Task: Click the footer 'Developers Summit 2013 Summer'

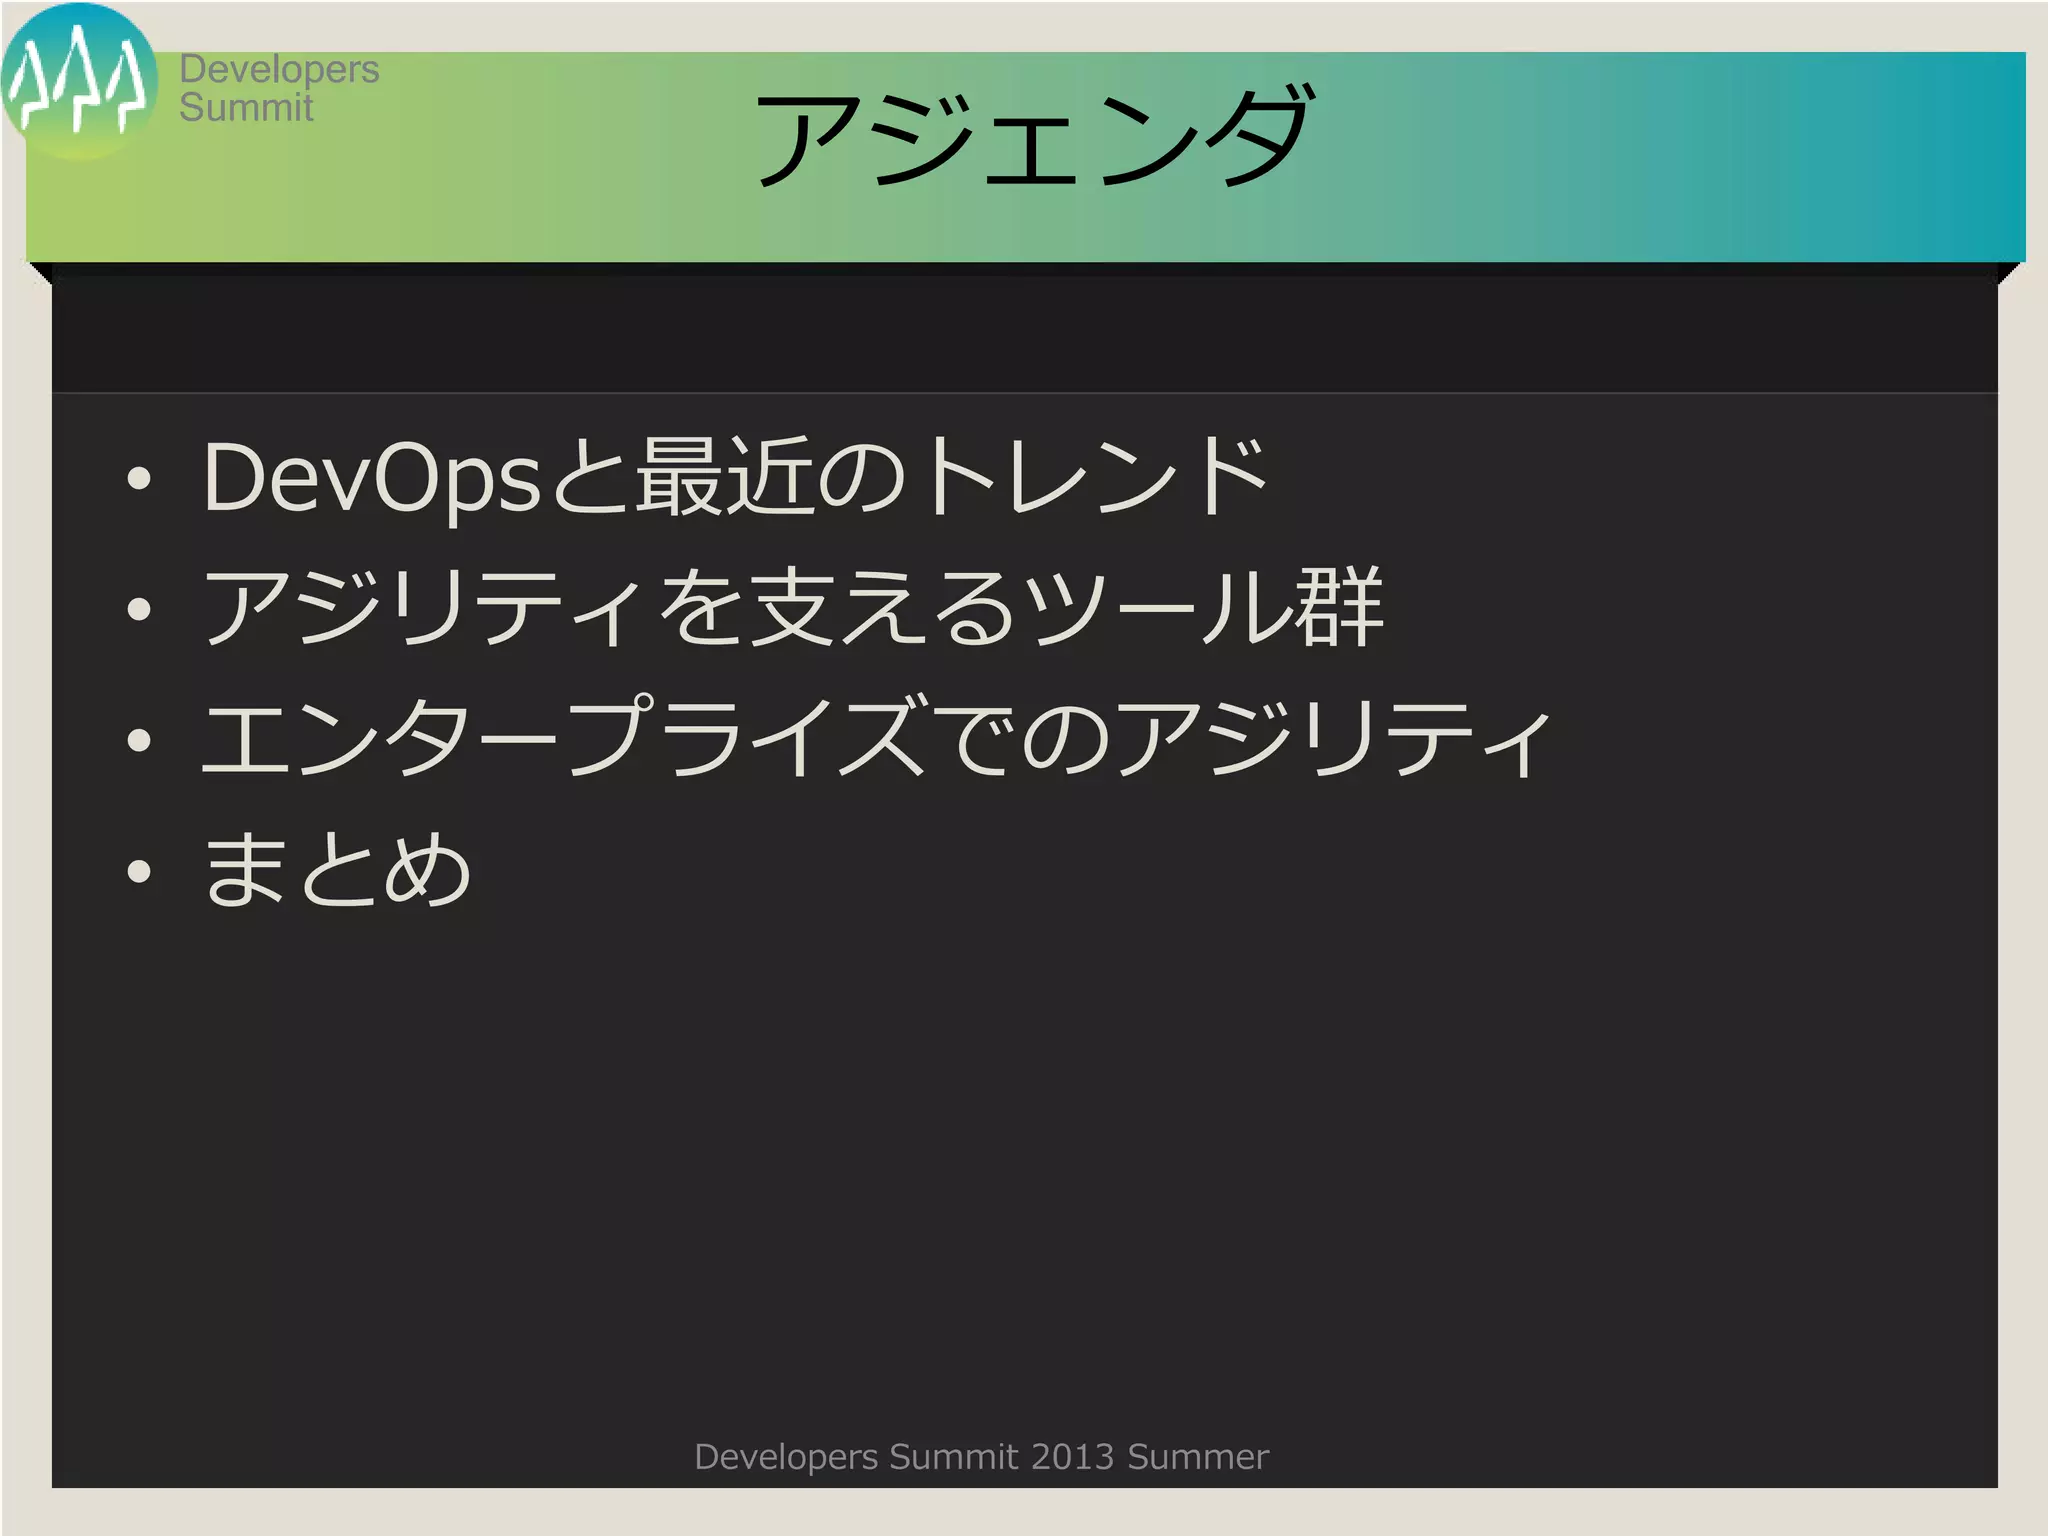Action: [981, 1457]
